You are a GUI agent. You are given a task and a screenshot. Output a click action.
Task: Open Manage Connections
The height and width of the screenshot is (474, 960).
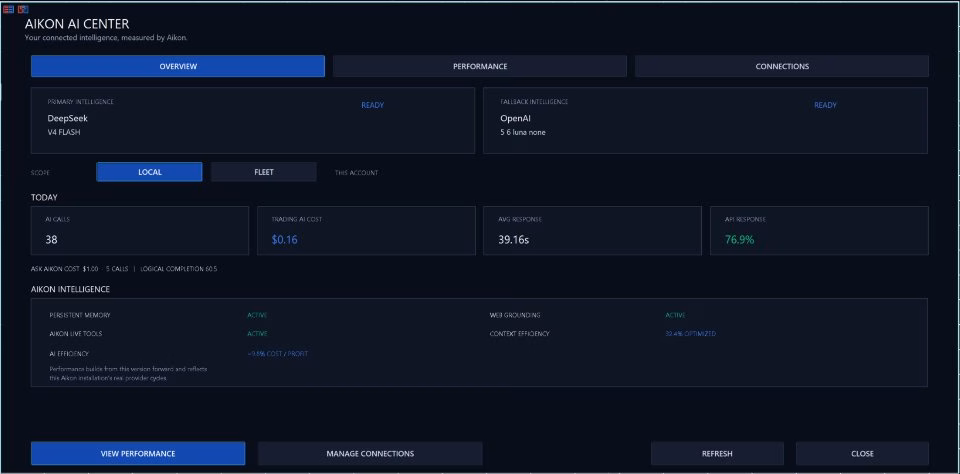[x=370, y=454]
